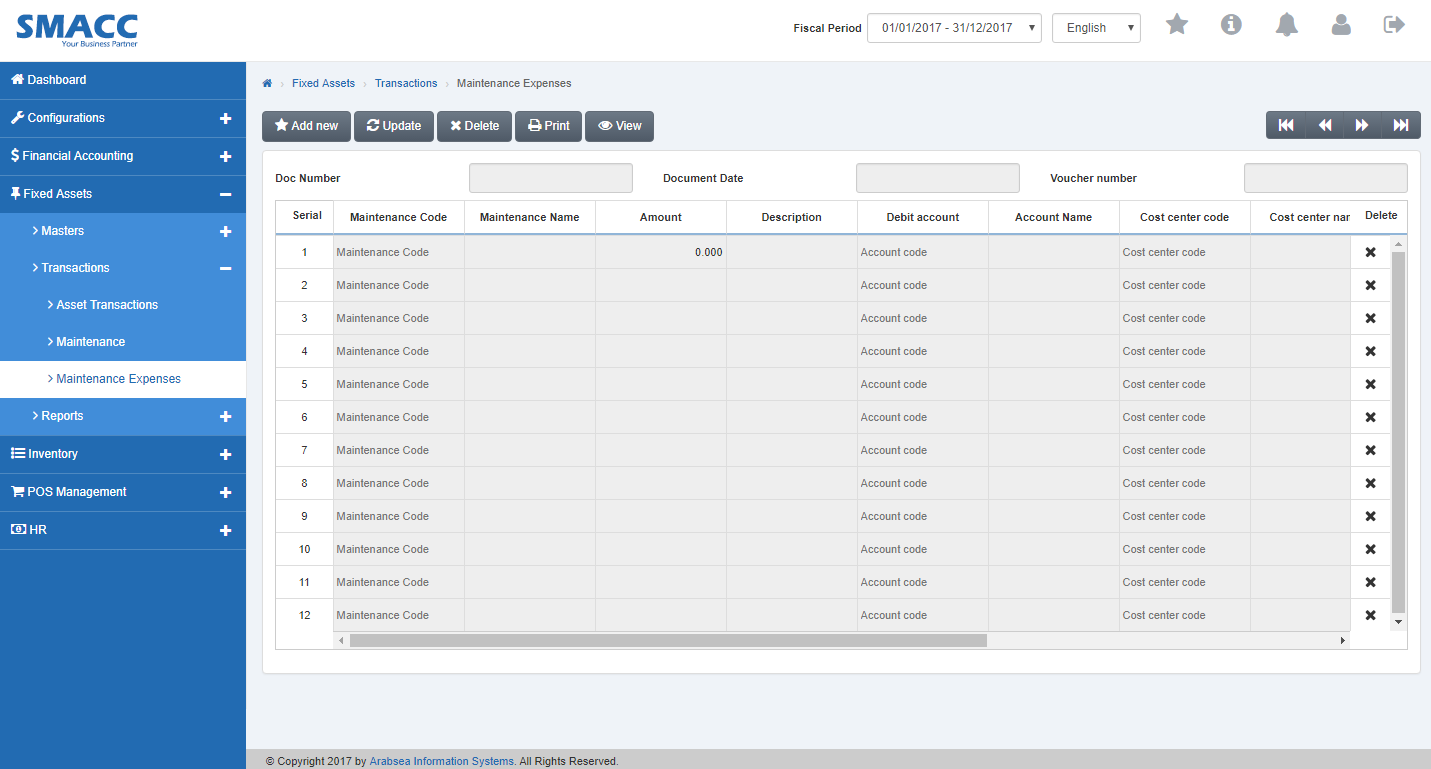
Task: Navigate to previous record with rewind icon
Action: pyautogui.click(x=1324, y=125)
